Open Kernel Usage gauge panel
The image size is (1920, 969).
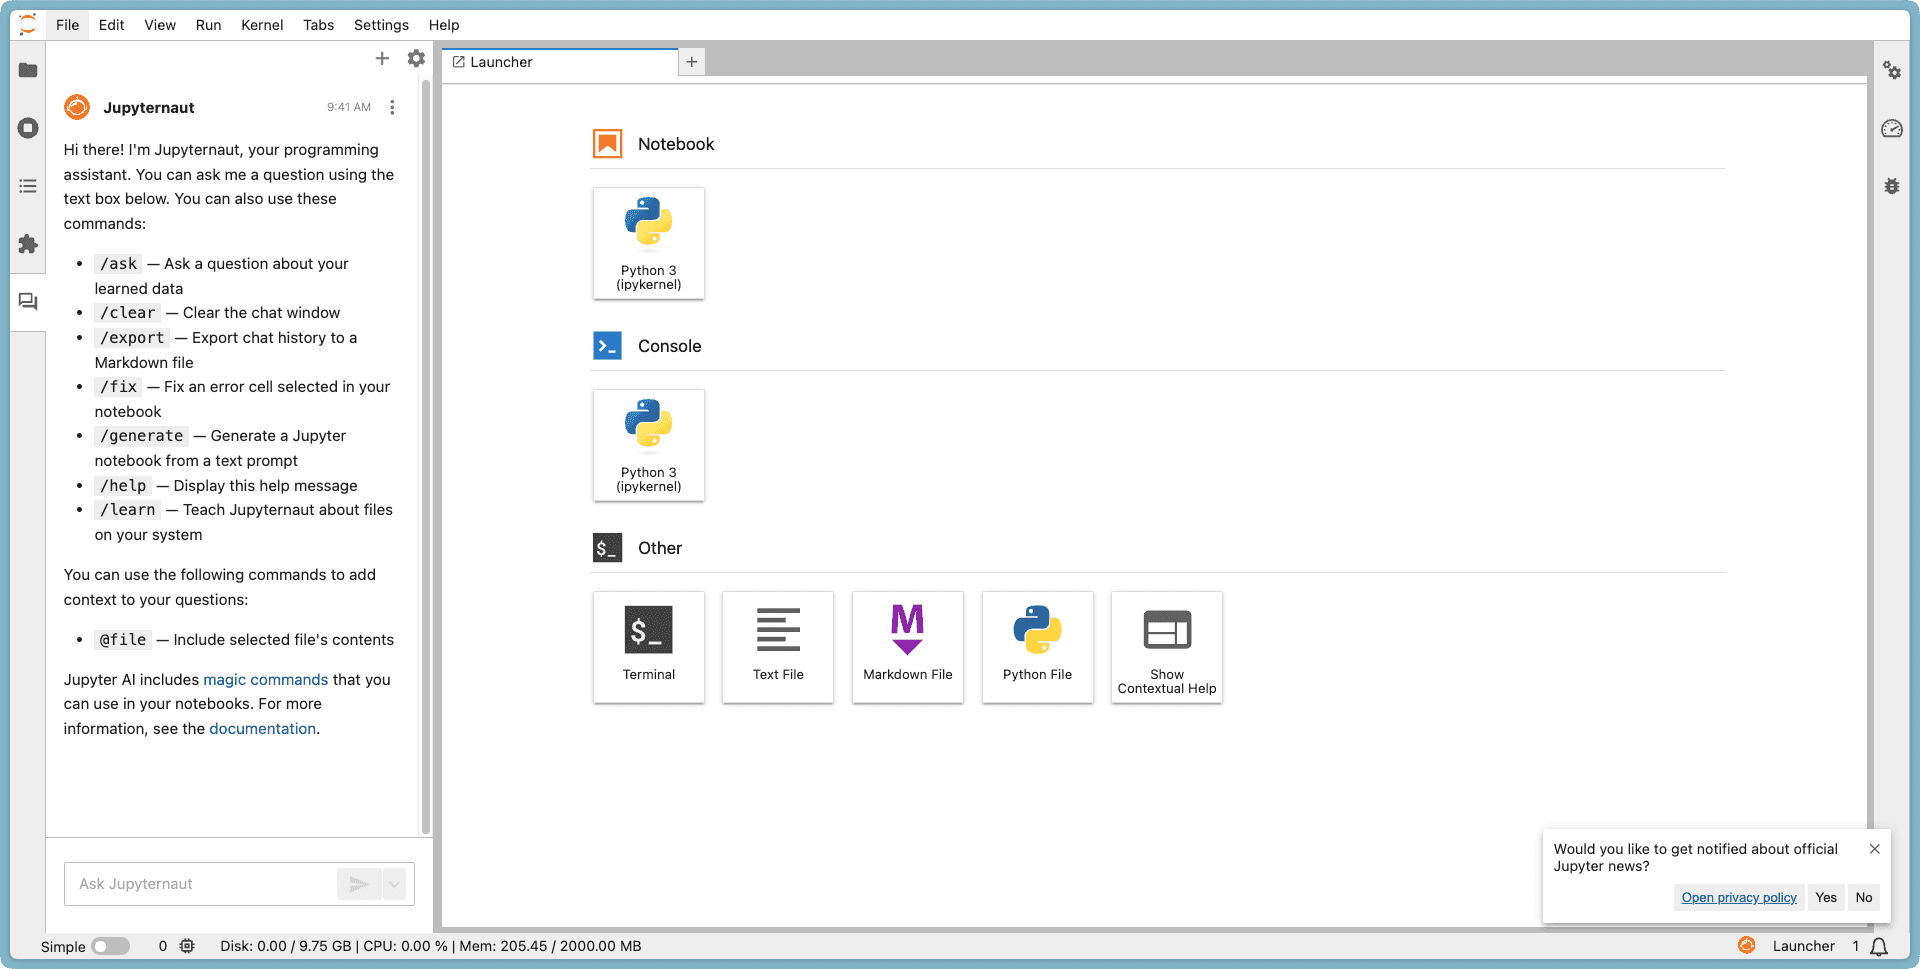(1892, 128)
